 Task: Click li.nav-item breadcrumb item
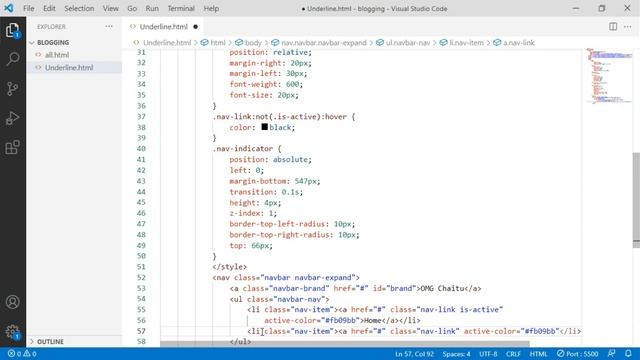(x=466, y=43)
